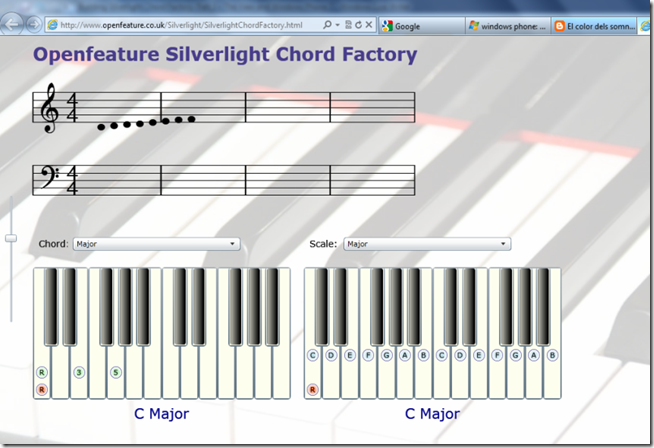Click the browser Back arrow button

12,24
